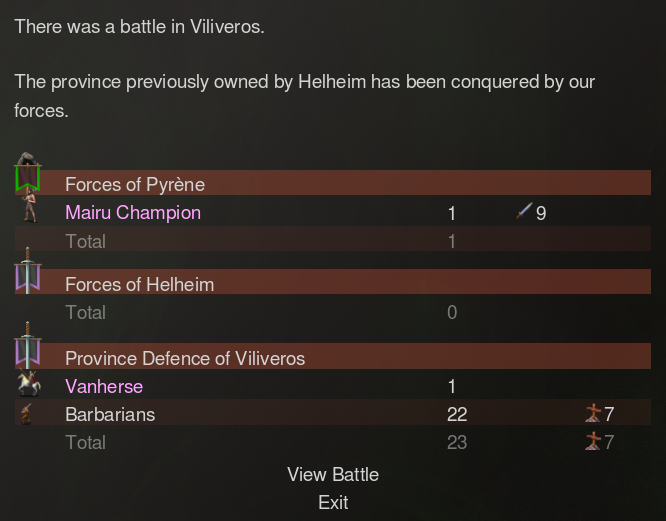Click the Viliveros province defence banner icon
Viewport: 666px width, 521px height.
pos(28,345)
